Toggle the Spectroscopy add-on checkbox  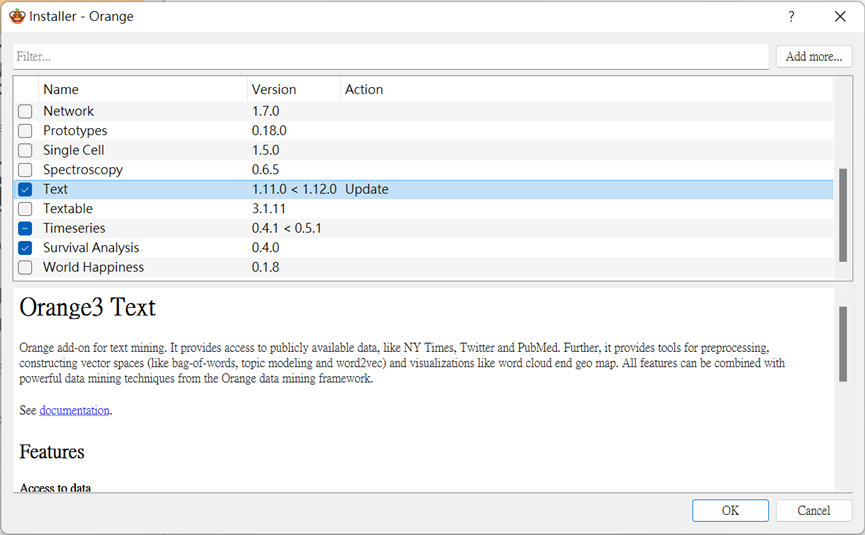[25, 170]
